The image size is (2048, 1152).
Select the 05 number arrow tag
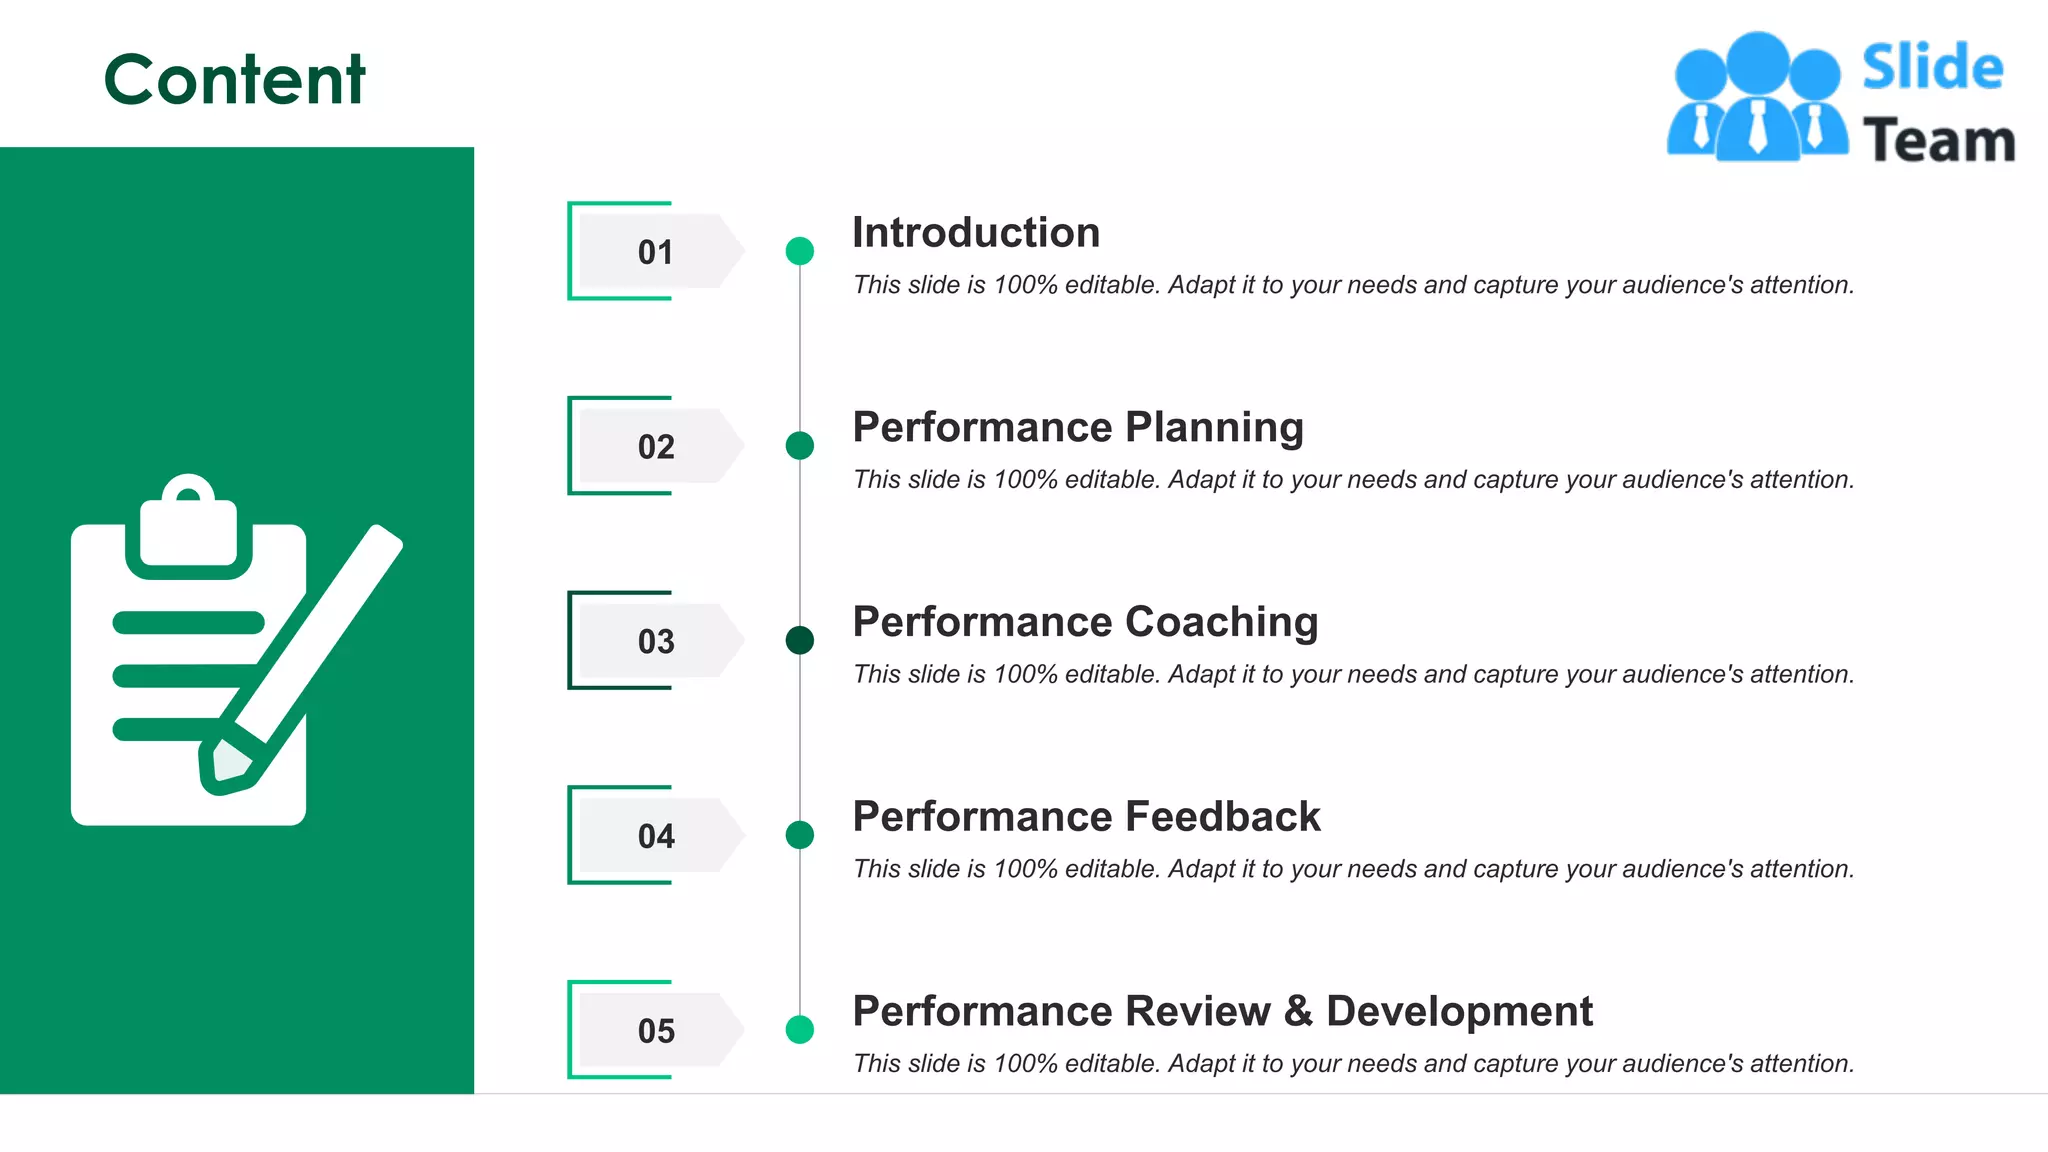pos(662,1030)
